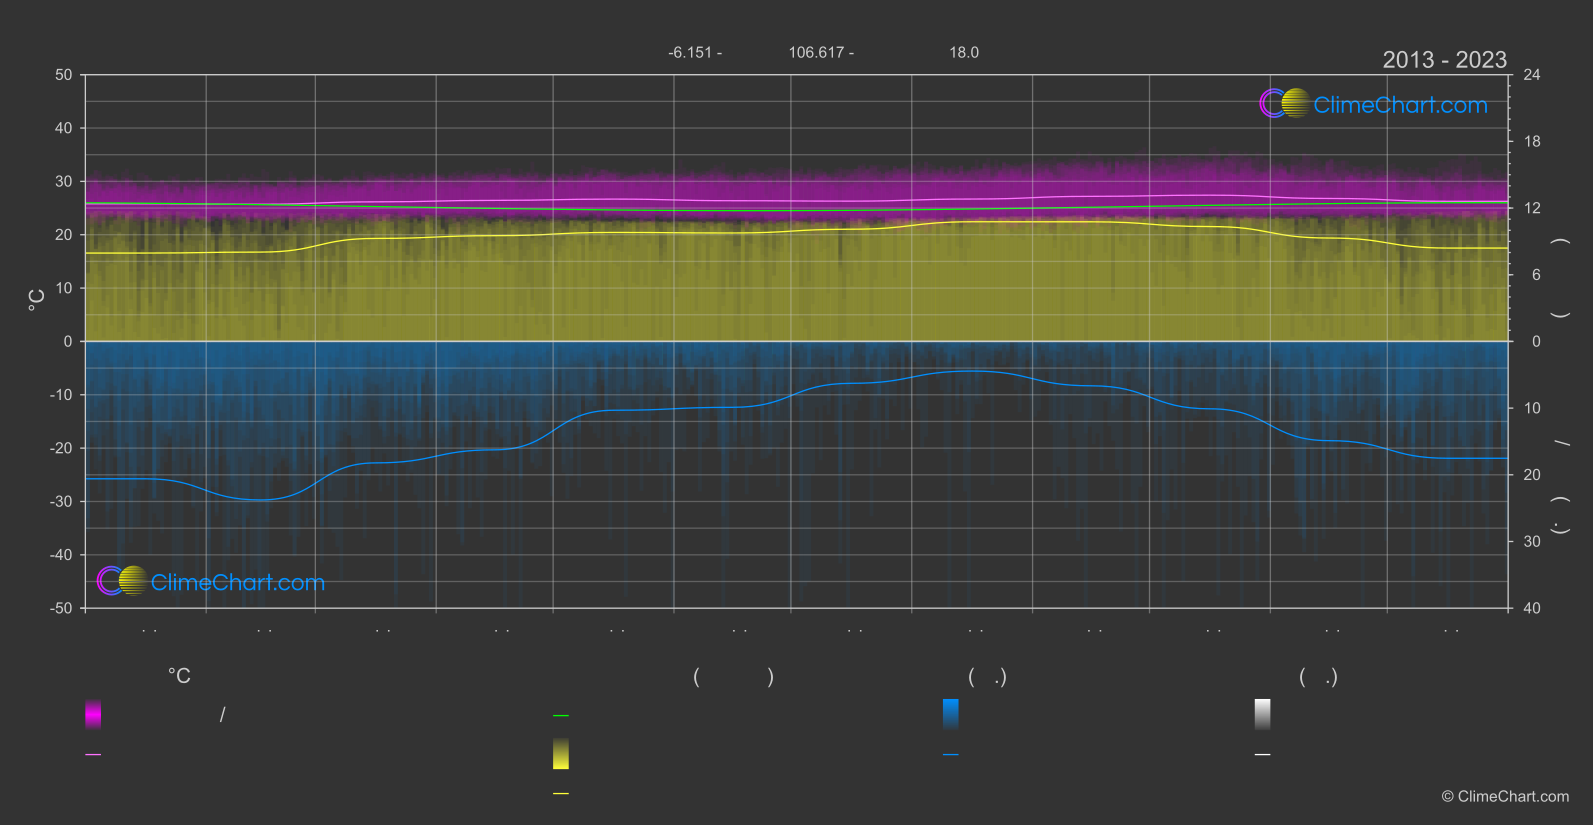
Task: Click the °C heading in the legend
Action: 179,677
